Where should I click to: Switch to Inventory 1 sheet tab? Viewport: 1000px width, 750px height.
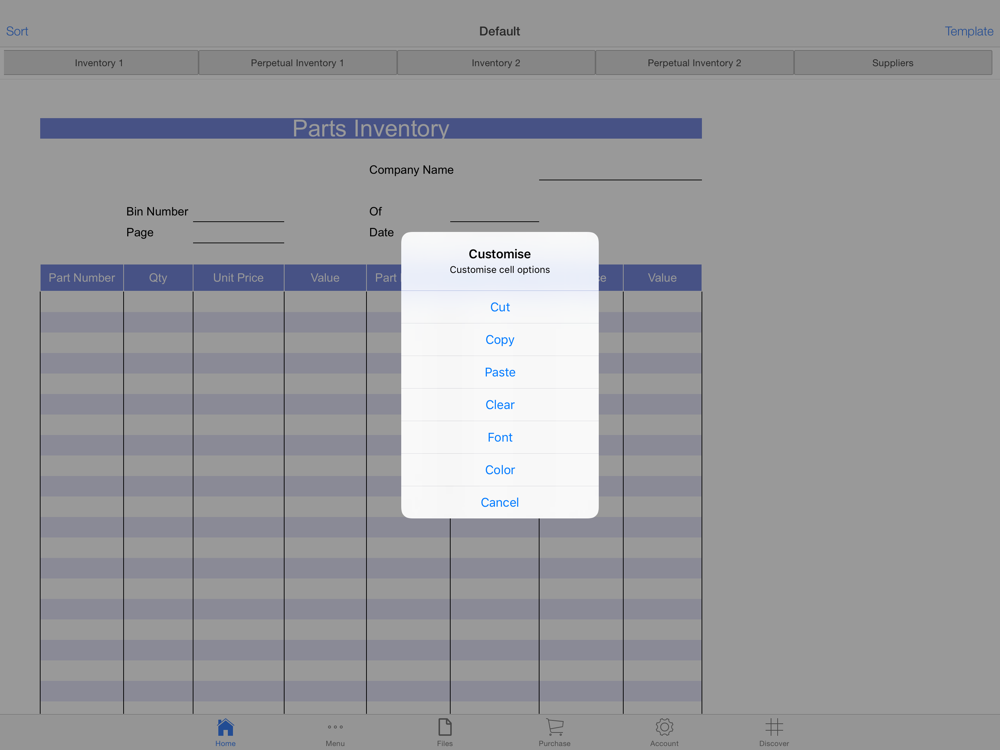pos(101,62)
